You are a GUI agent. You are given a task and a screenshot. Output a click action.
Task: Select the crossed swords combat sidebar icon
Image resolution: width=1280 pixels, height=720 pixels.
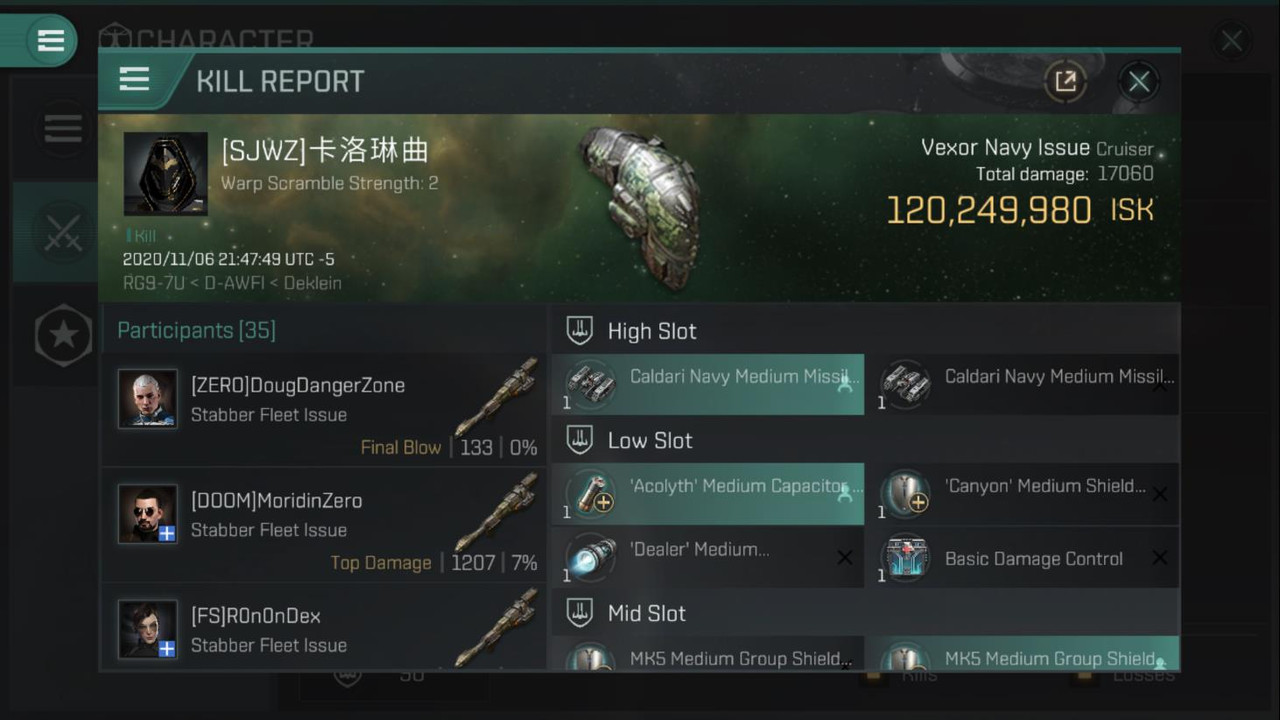[63, 233]
